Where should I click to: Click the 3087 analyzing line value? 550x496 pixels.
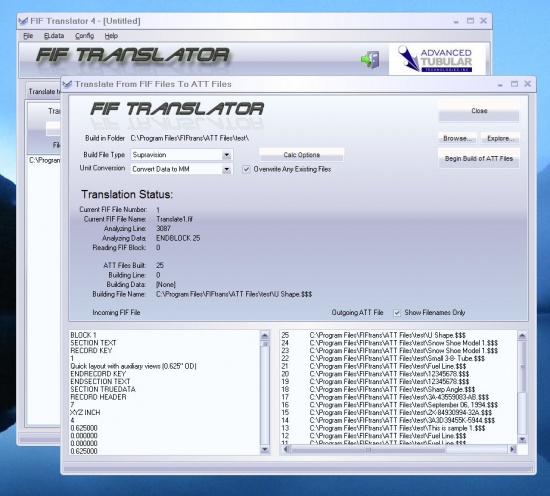[x=163, y=228]
